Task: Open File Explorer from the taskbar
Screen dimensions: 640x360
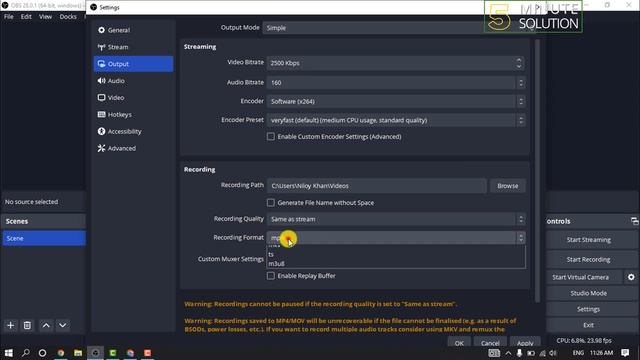Action: [78, 353]
